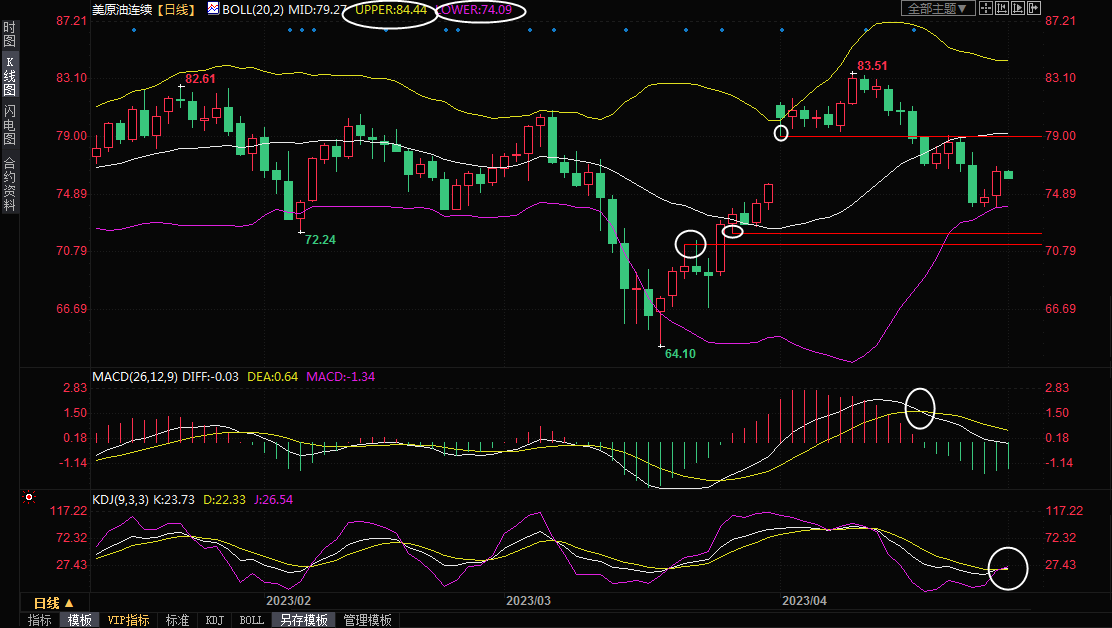Image resolution: width=1112 pixels, height=628 pixels.
Task: Click the 另存模板 button
Action: 303,620
